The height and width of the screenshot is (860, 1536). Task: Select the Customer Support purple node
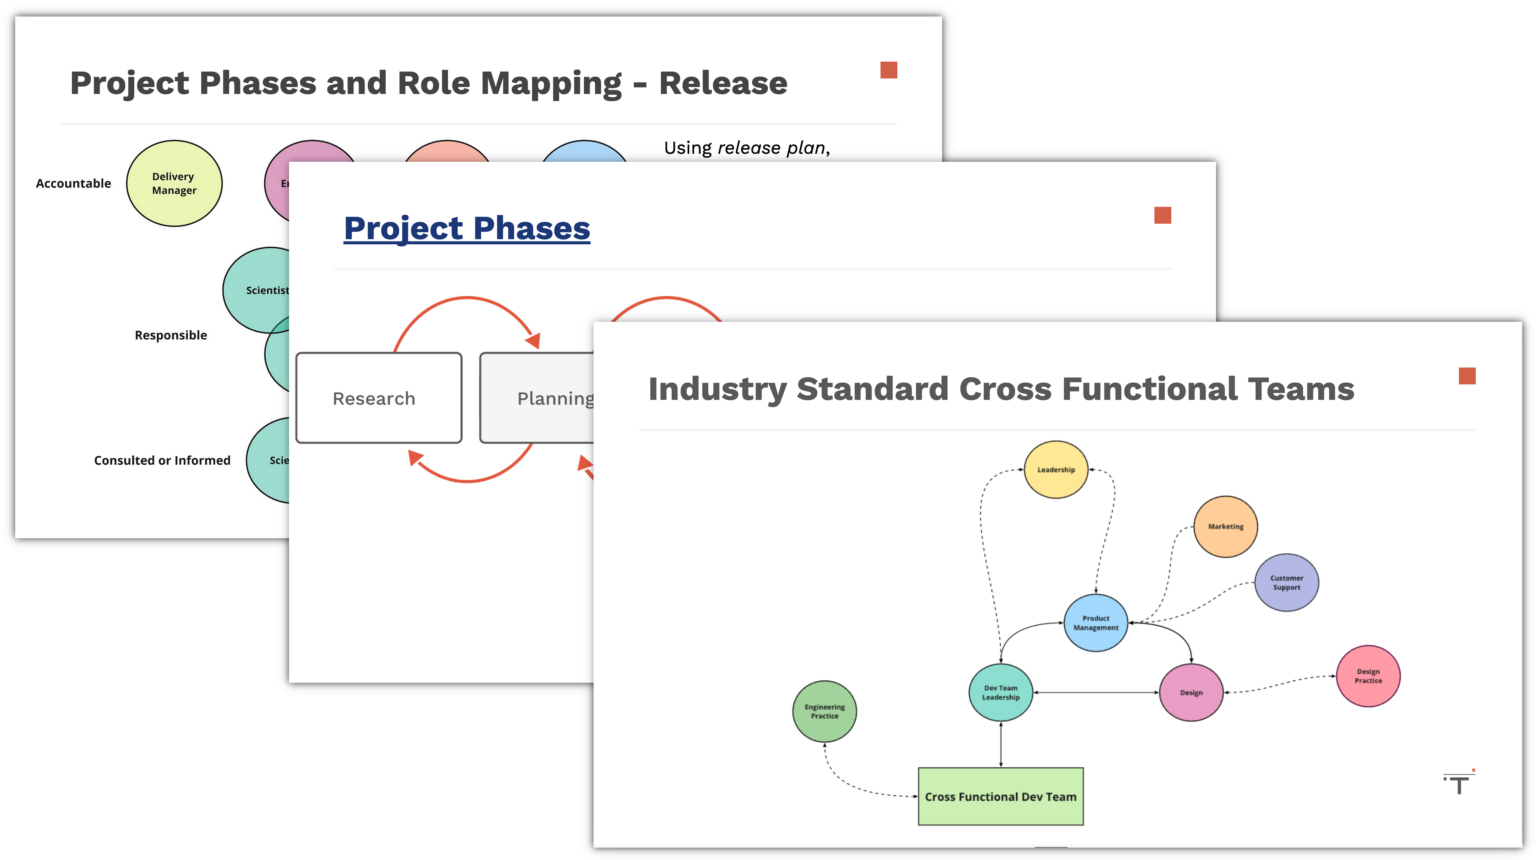(x=1286, y=582)
